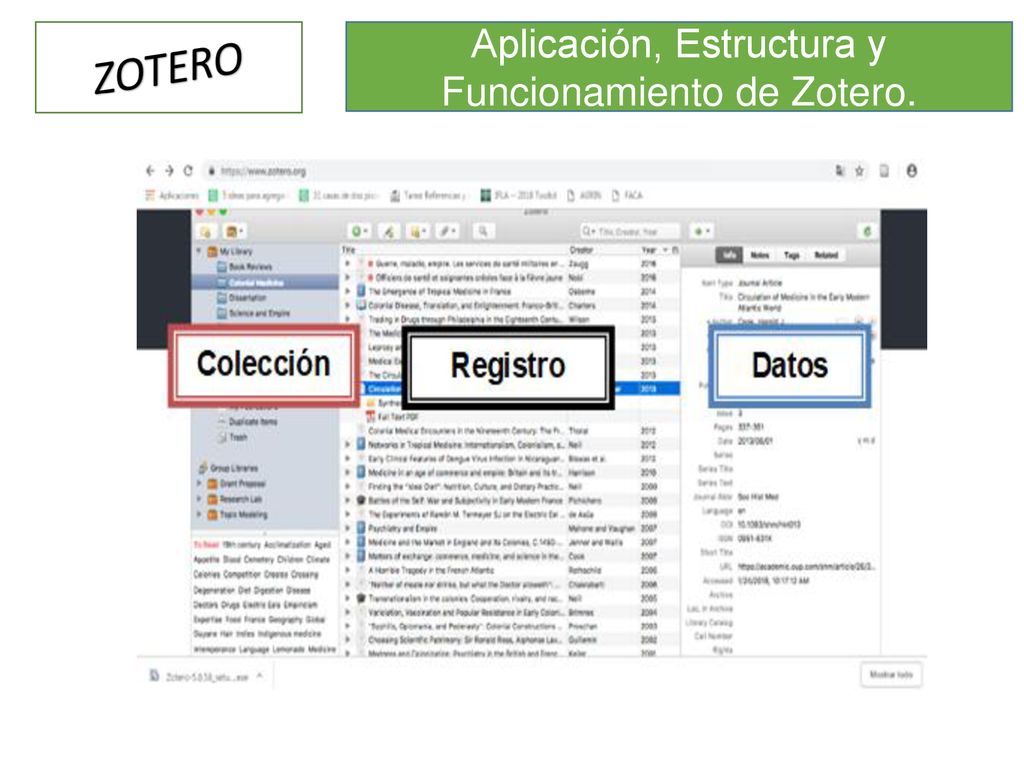Toggle the browser bookmark star
This screenshot has height=768, width=1024.
pos(859,171)
